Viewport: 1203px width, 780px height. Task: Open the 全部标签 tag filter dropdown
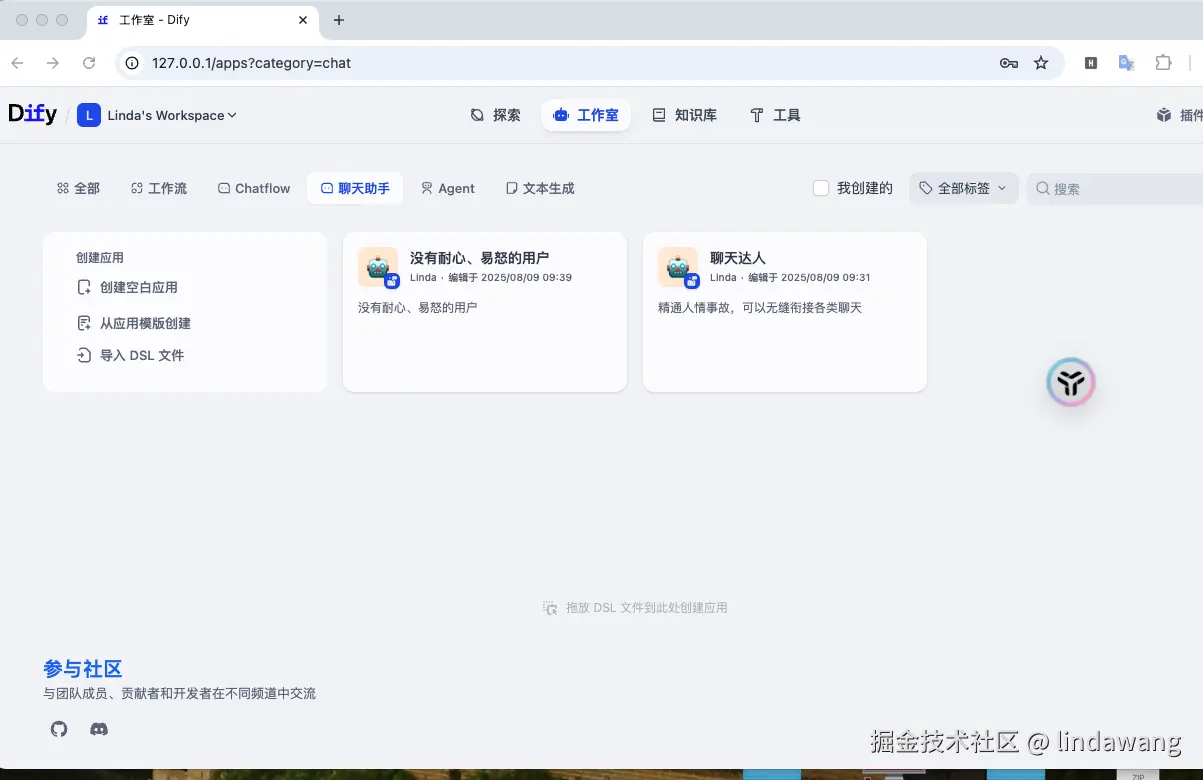click(x=962, y=187)
